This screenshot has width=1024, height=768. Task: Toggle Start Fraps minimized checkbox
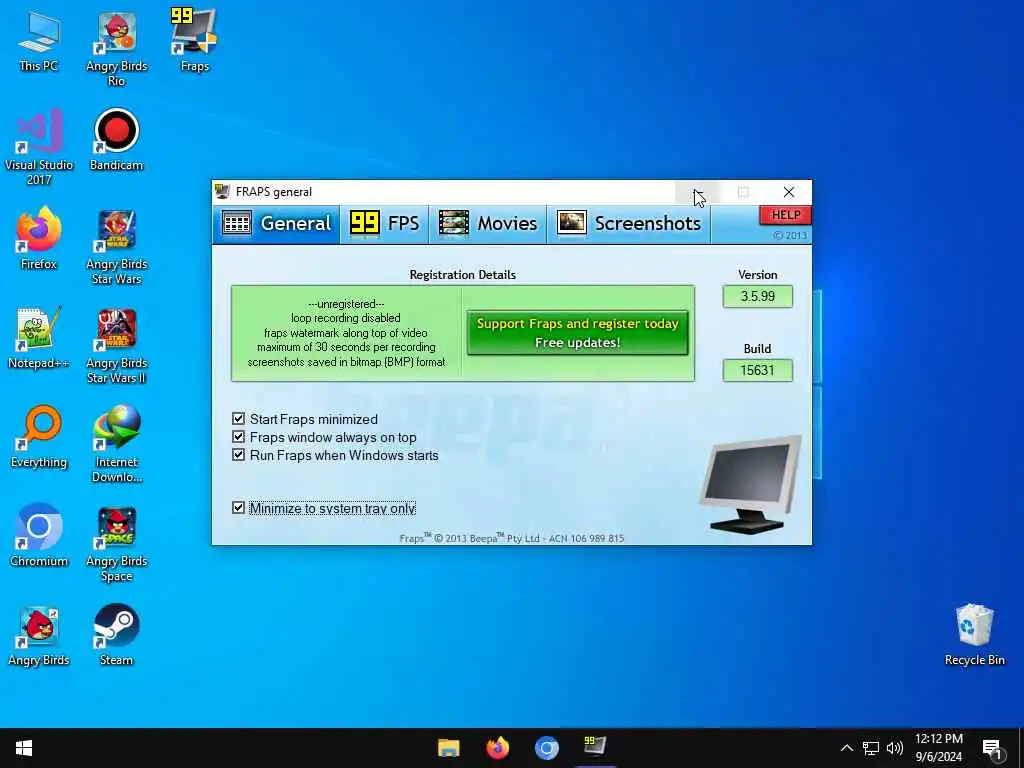pyautogui.click(x=304, y=419)
